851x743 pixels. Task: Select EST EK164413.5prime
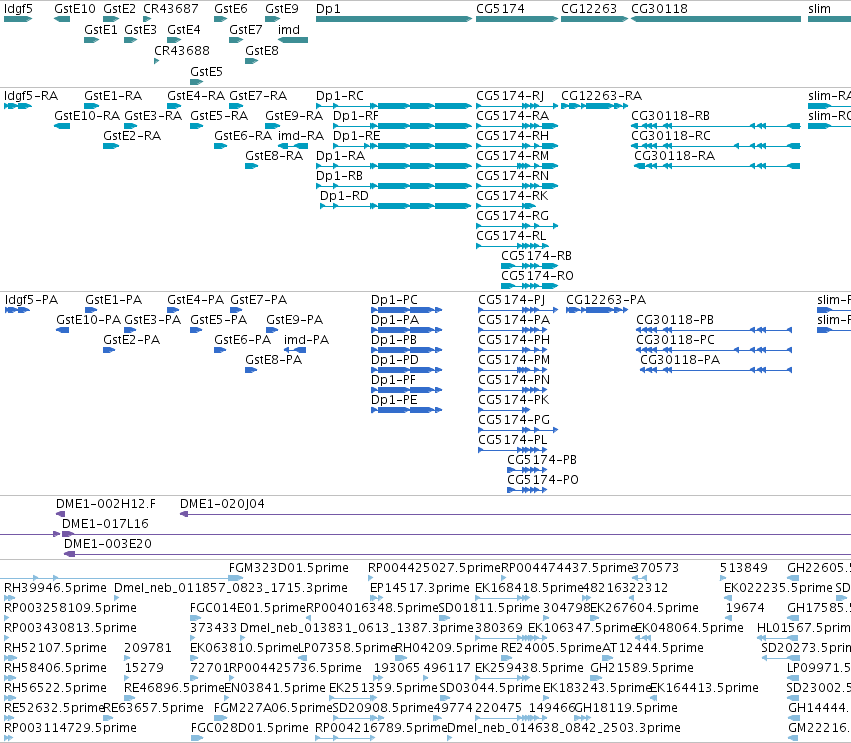point(704,688)
